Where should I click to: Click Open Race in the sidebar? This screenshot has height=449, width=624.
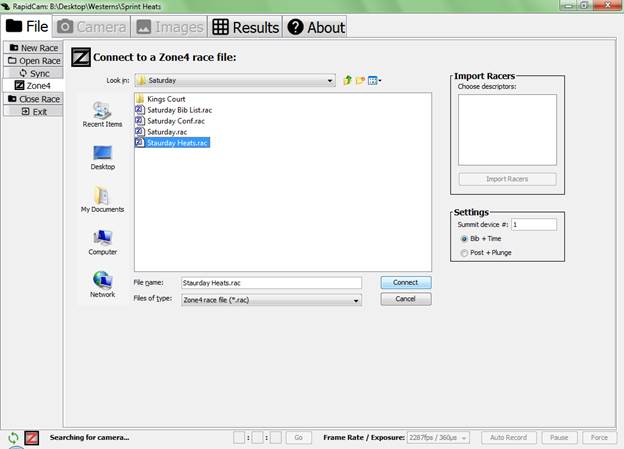(33, 61)
